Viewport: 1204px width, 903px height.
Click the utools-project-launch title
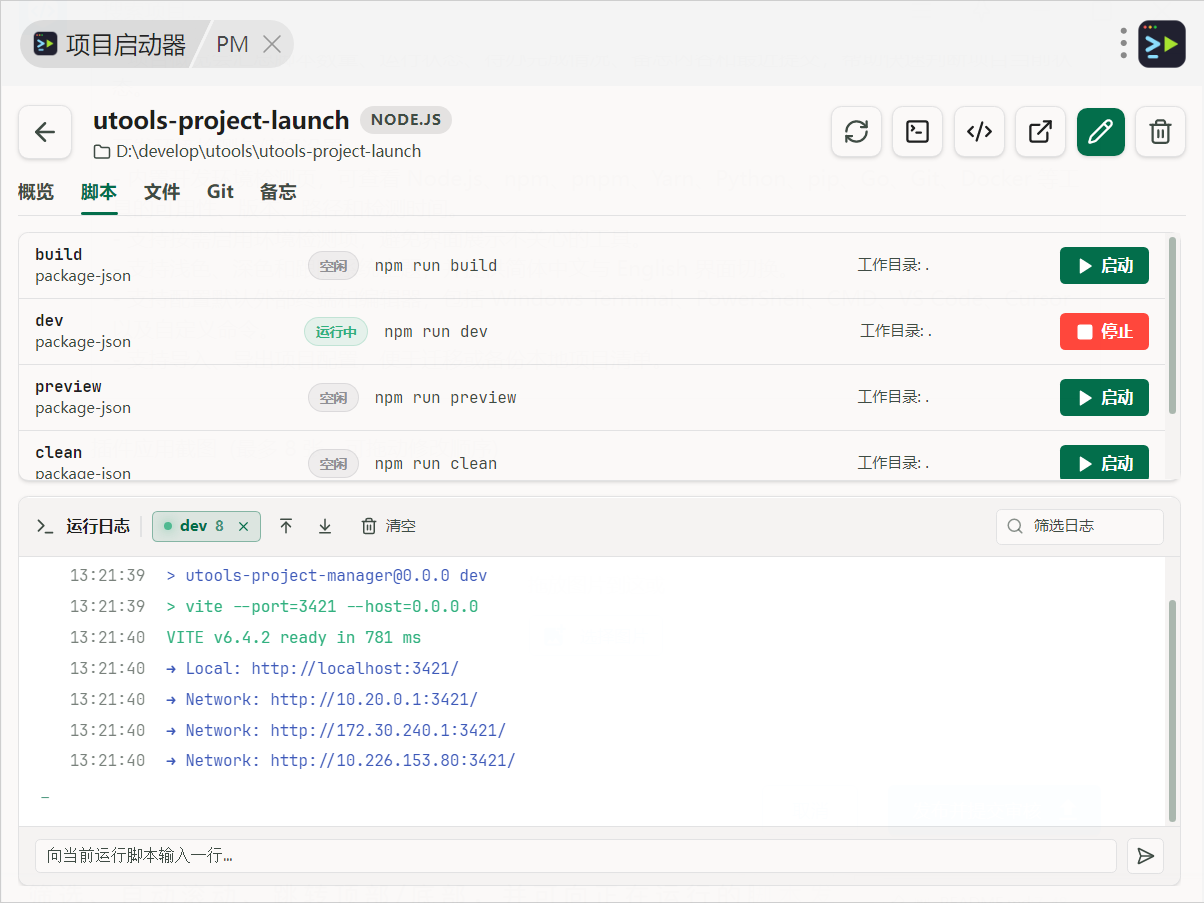221,121
